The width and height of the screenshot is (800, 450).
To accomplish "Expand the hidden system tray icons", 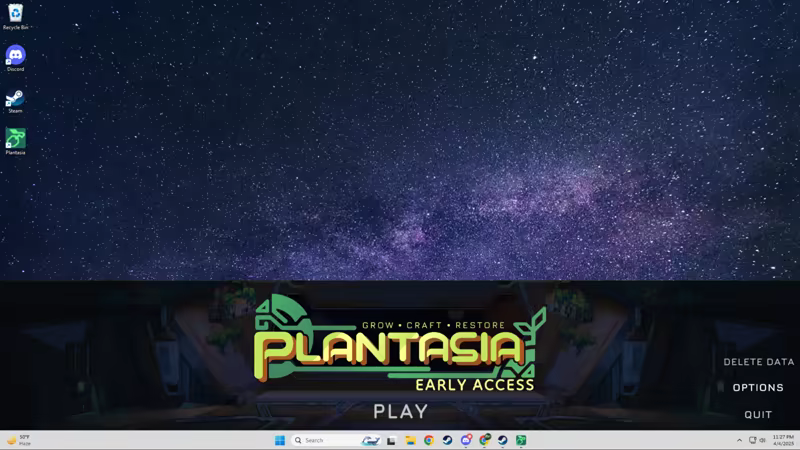I will [x=740, y=440].
